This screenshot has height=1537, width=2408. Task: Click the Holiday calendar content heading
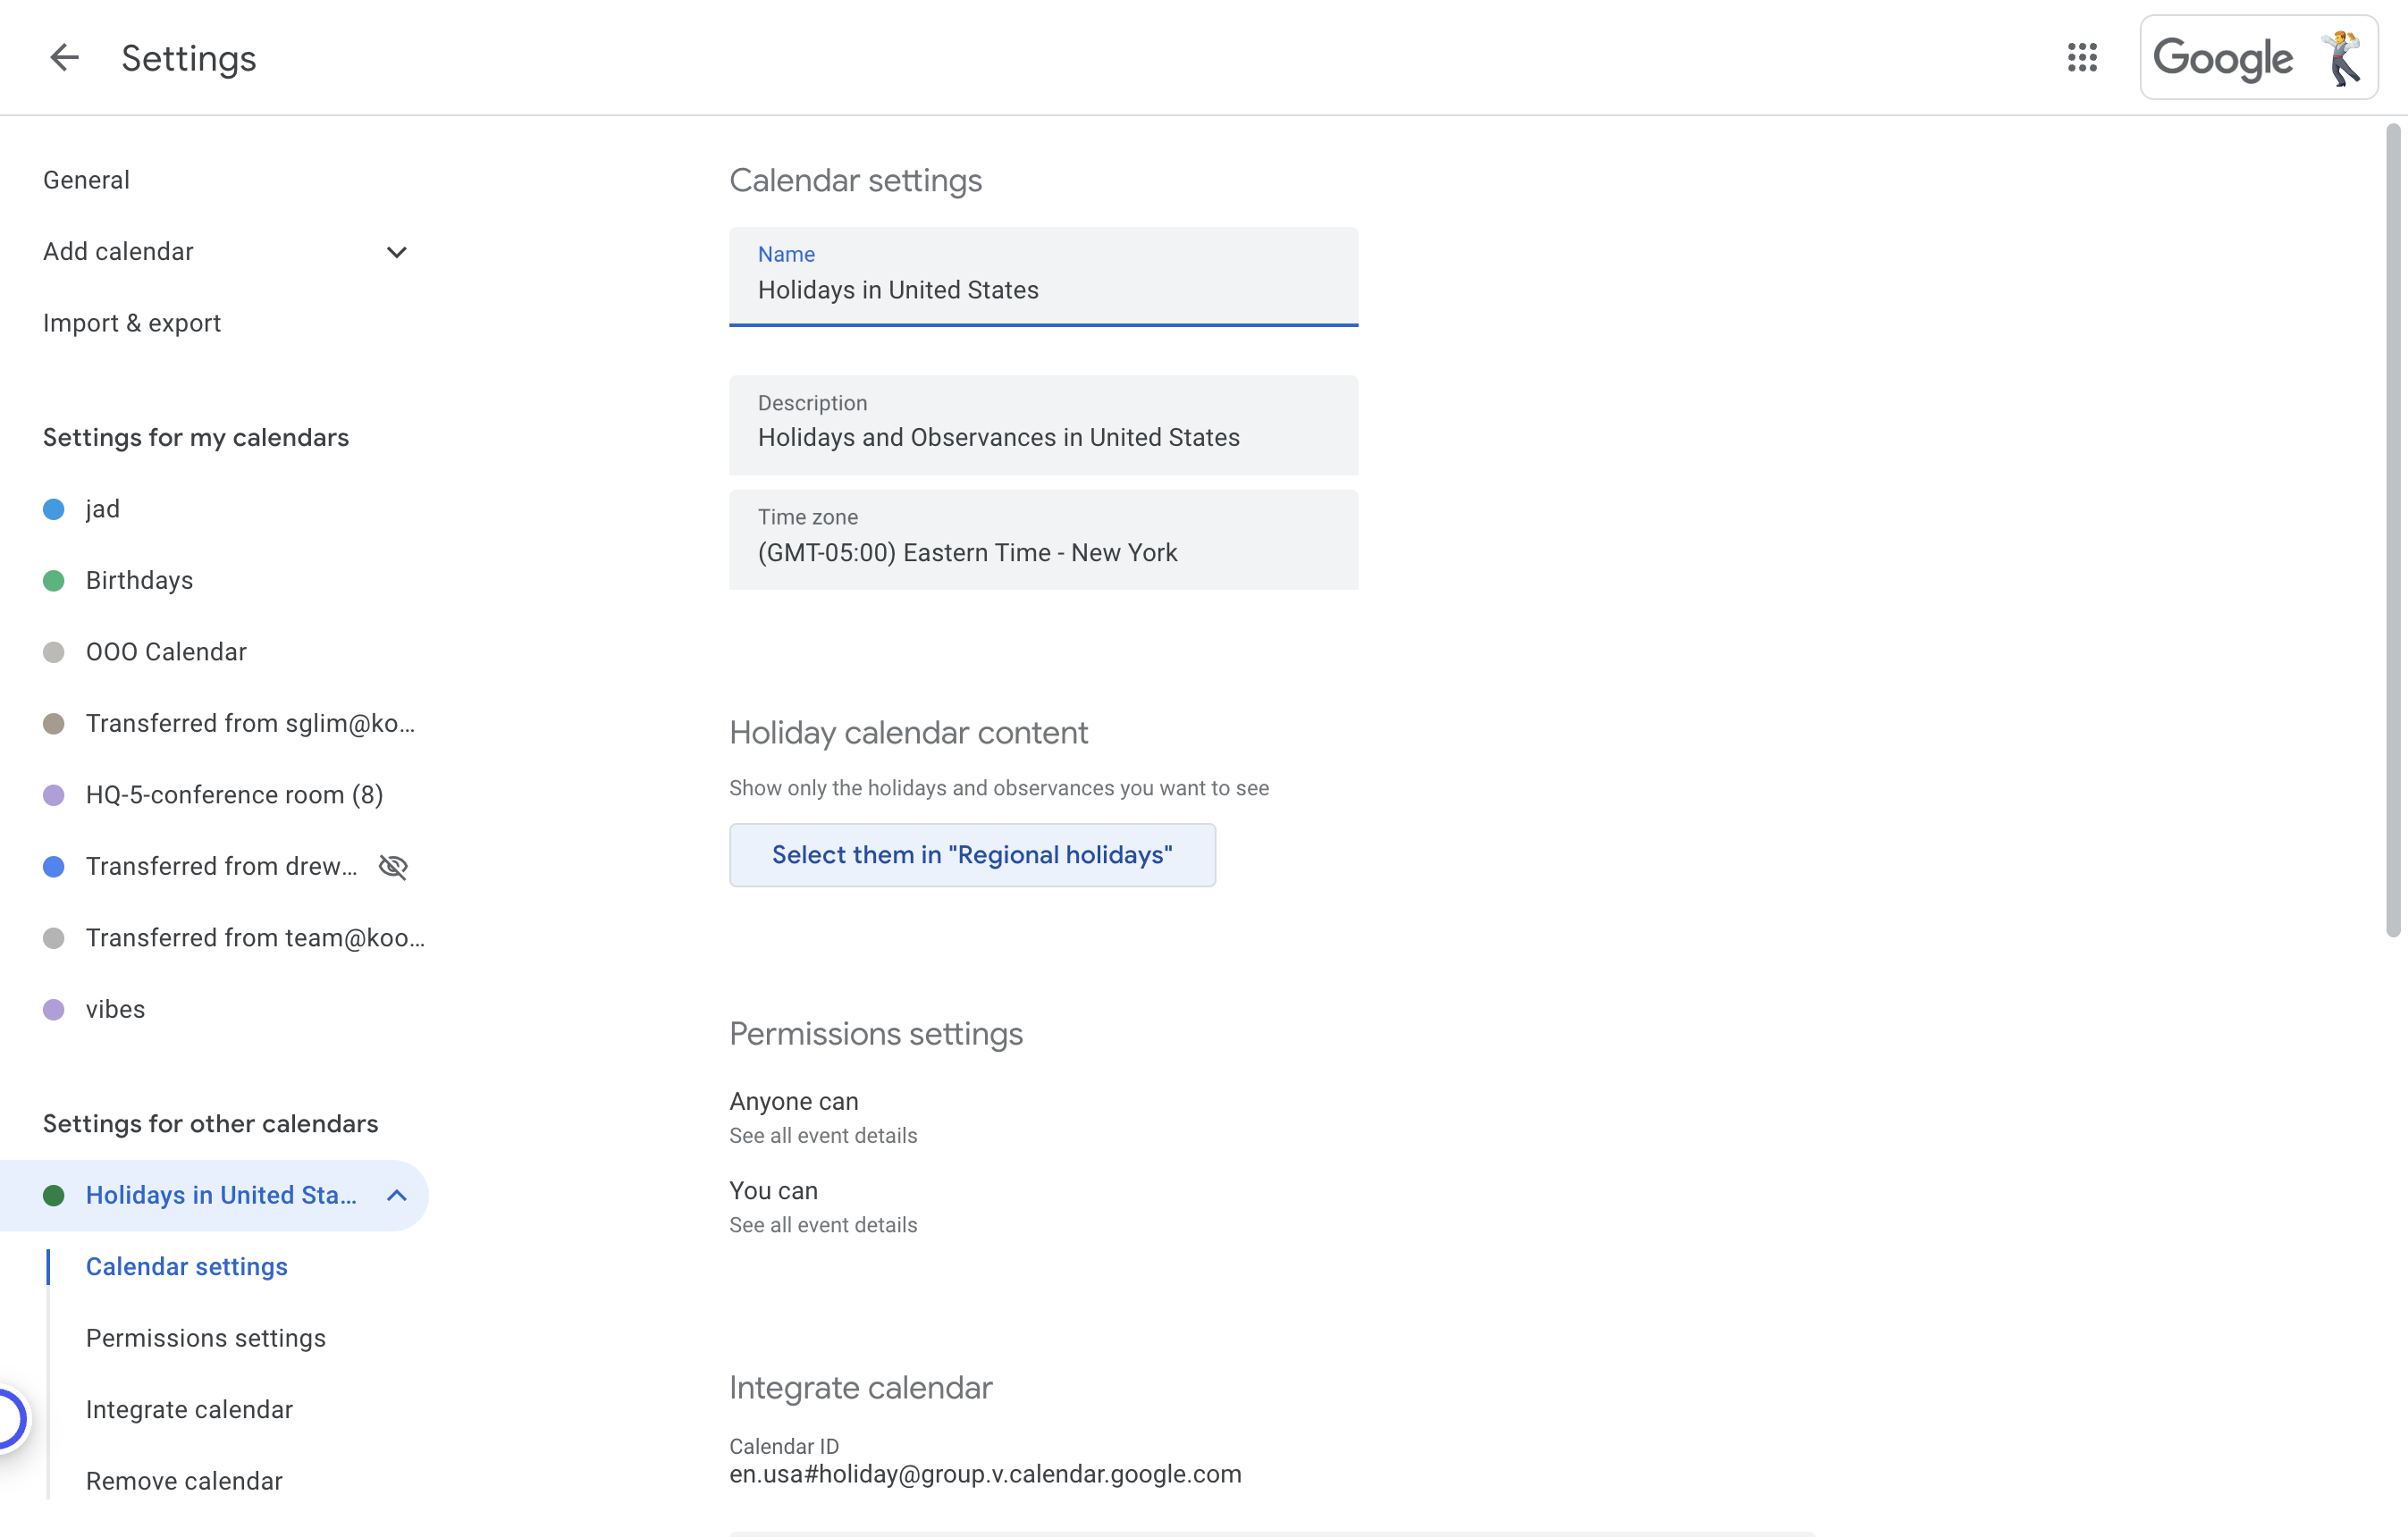[x=908, y=733]
